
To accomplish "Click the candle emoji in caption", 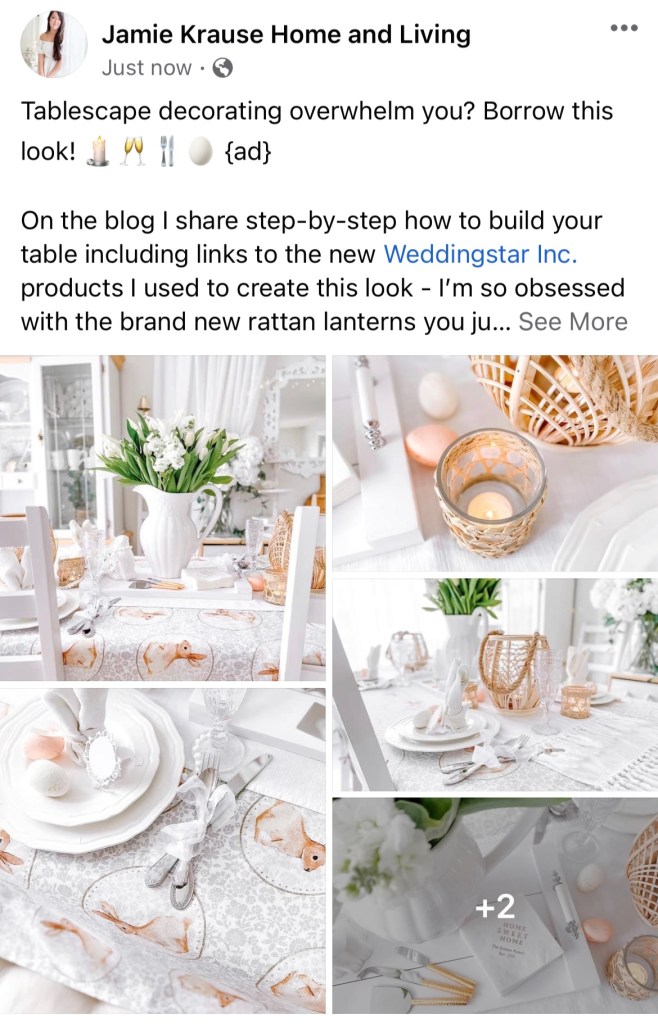I will [x=98, y=152].
